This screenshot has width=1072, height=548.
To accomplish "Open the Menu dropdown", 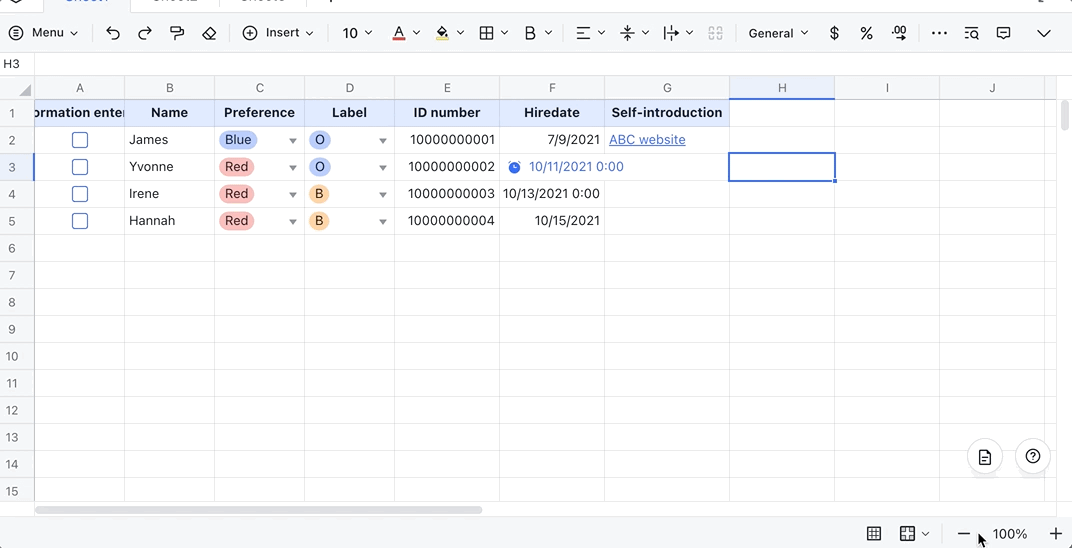I will point(43,33).
